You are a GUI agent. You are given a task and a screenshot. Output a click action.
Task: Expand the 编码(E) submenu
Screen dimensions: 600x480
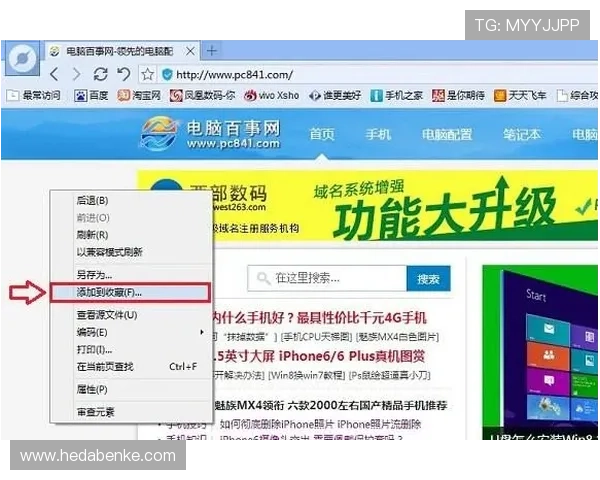131,332
